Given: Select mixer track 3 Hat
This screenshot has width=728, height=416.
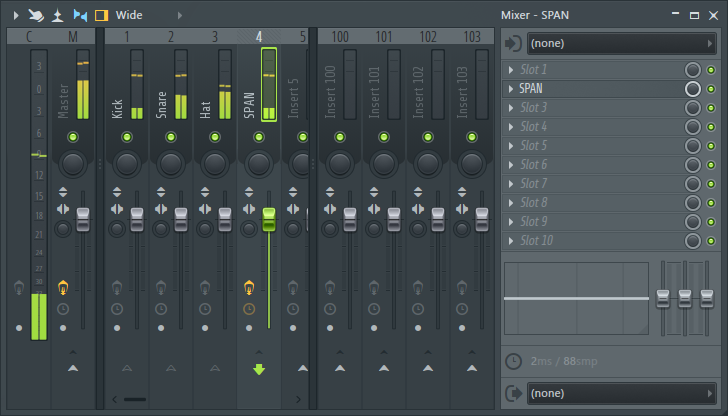Looking at the screenshot, I should (214, 37).
